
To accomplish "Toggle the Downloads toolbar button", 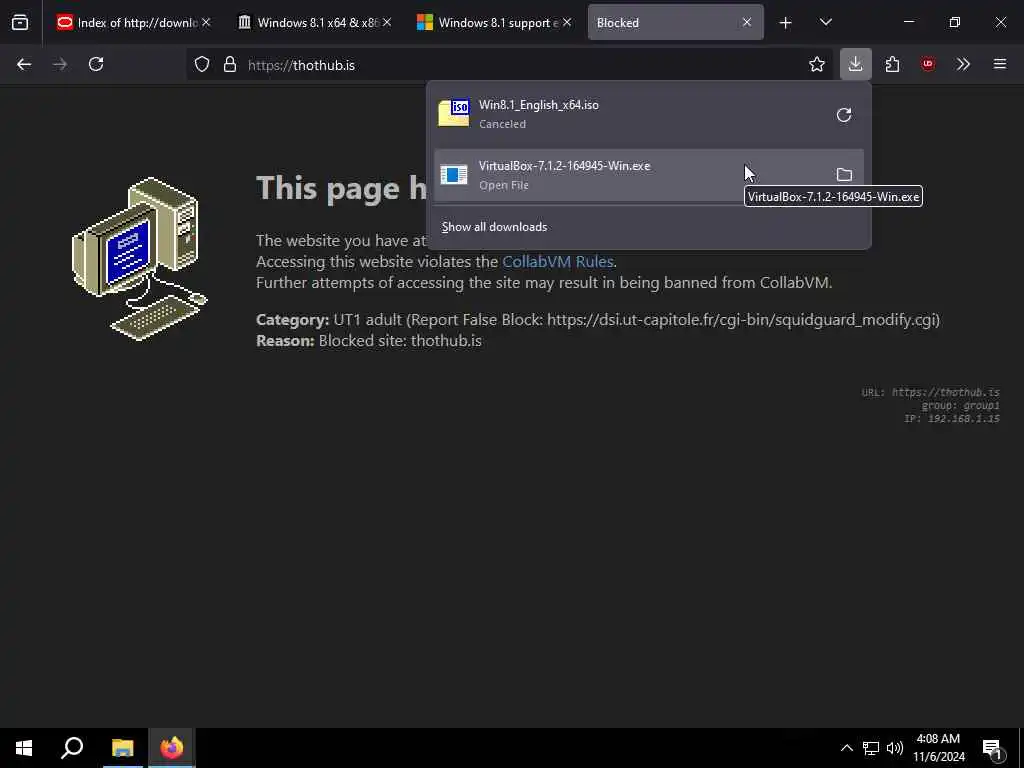I will (x=856, y=64).
